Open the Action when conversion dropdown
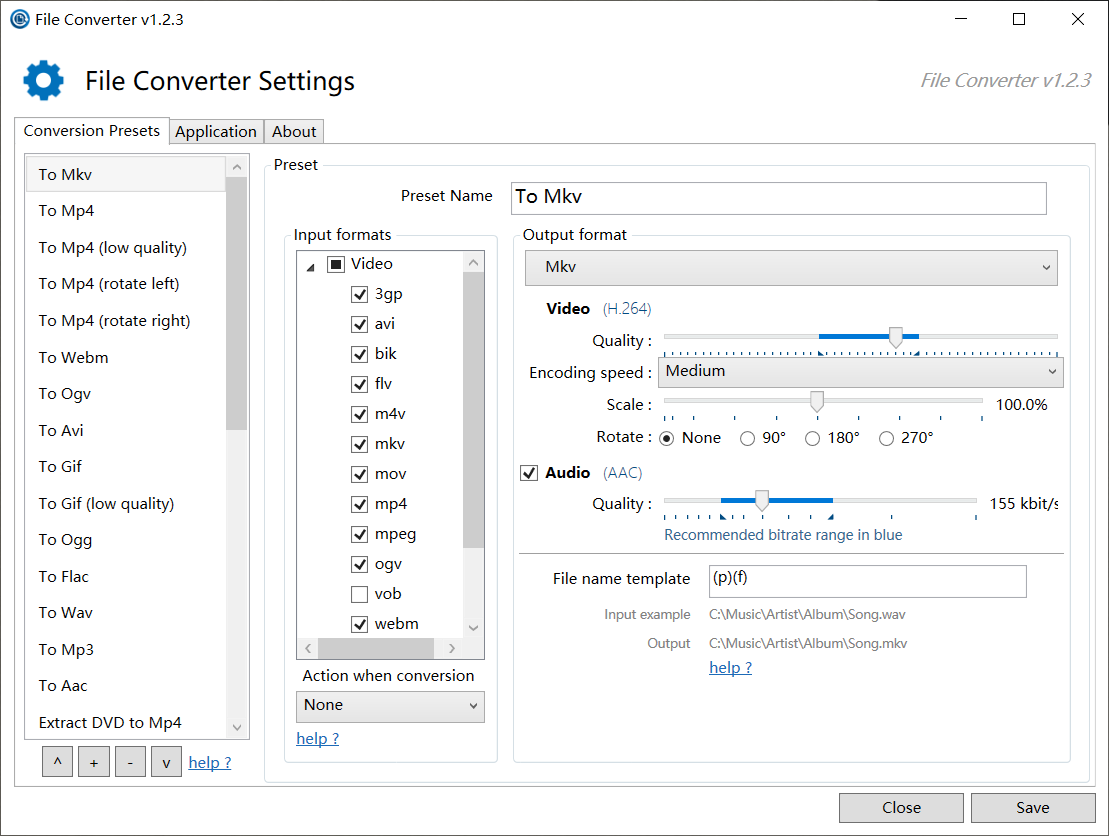This screenshot has height=836, width=1109. tap(389, 706)
